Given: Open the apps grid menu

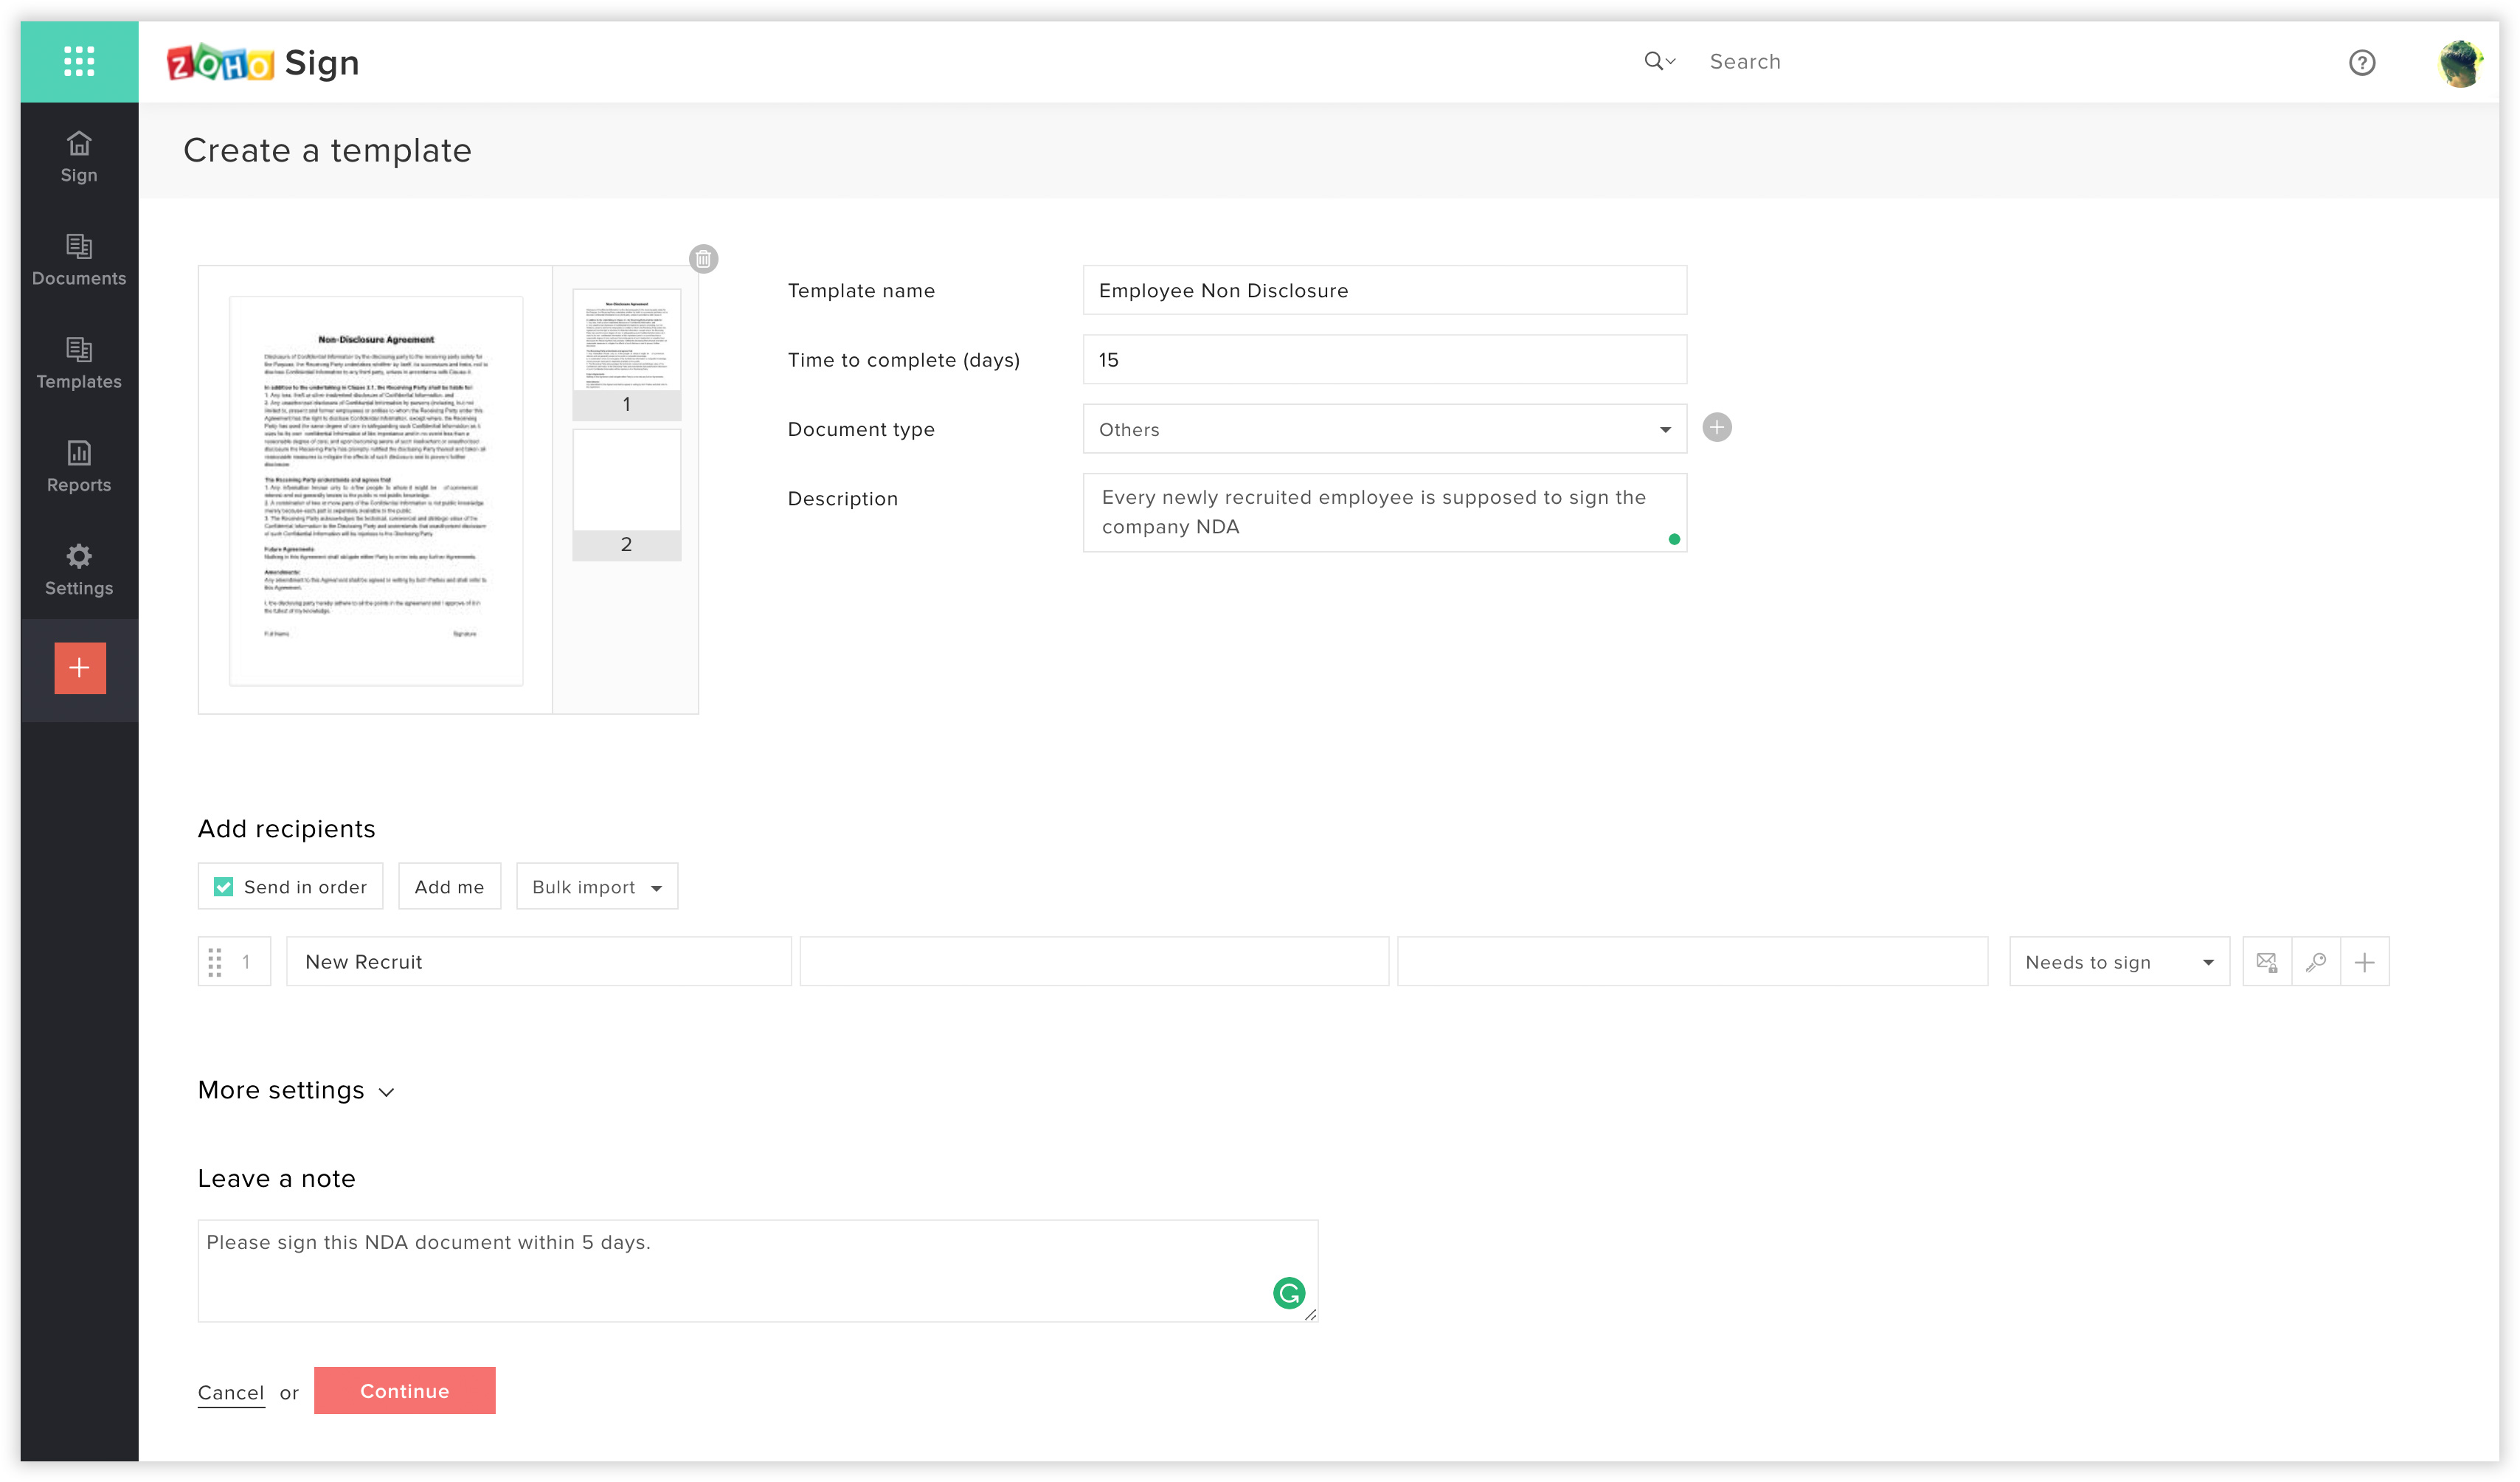Looking at the screenshot, I should pos(77,62).
